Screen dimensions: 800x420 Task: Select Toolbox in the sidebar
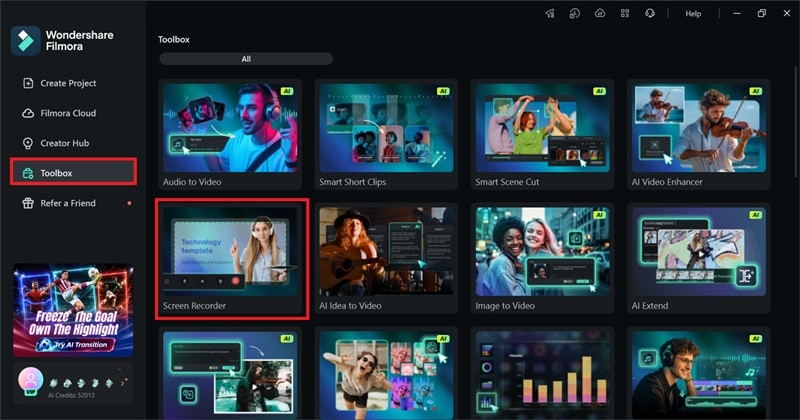tap(73, 172)
